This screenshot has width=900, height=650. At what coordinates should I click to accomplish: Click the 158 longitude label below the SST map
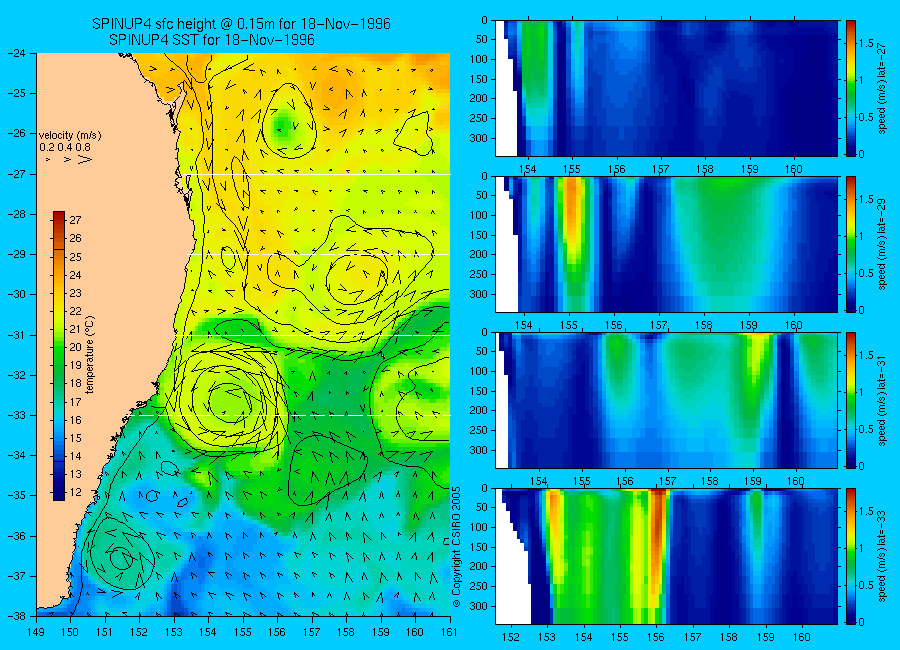tap(346, 632)
